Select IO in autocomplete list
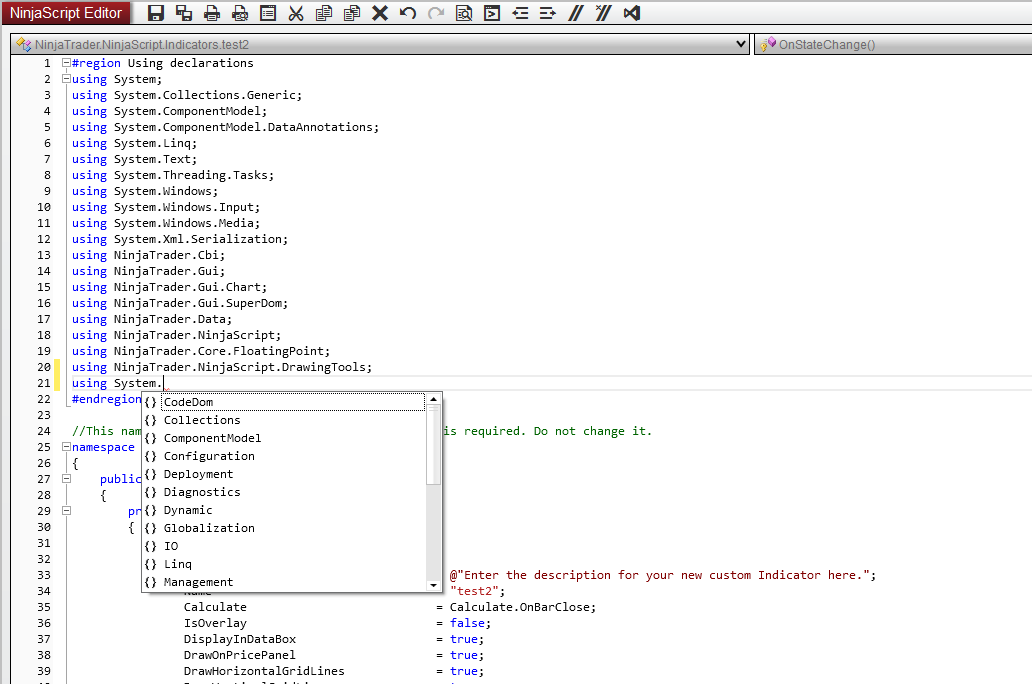Viewport: 1032px width, 684px height. [284, 546]
